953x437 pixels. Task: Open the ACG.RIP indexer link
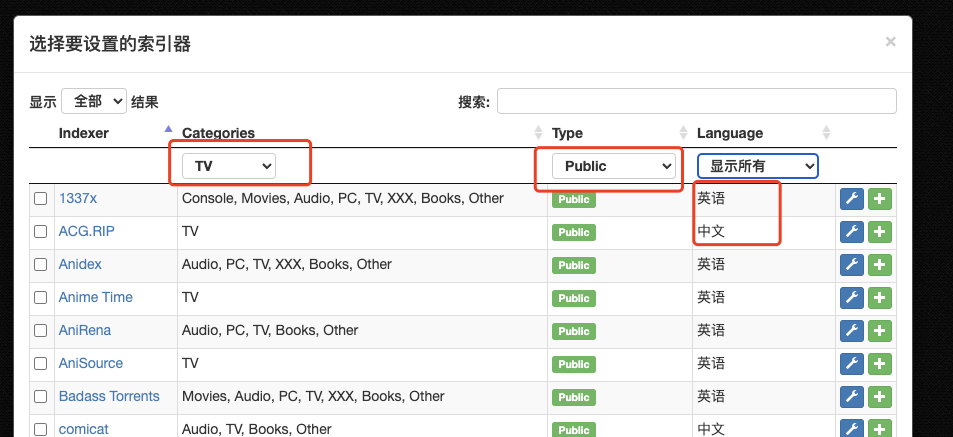[87, 232]
